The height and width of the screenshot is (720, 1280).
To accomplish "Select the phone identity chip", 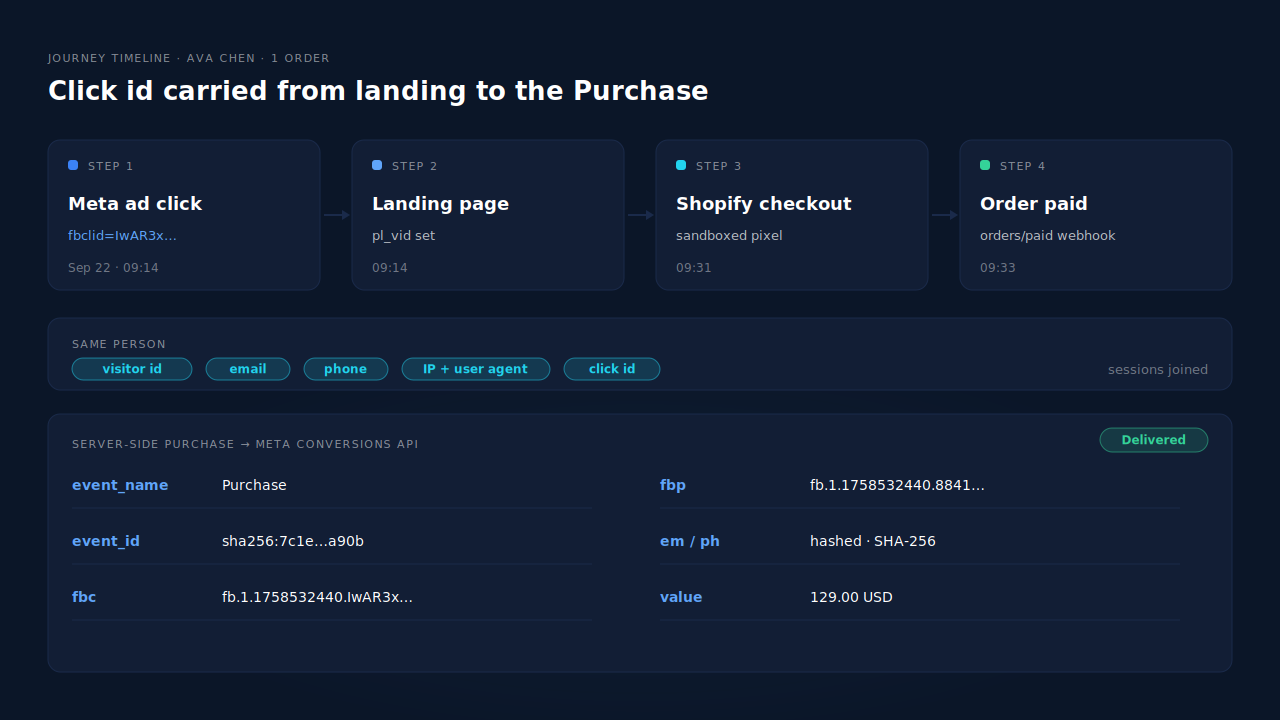I will click(x=346, y=369).
